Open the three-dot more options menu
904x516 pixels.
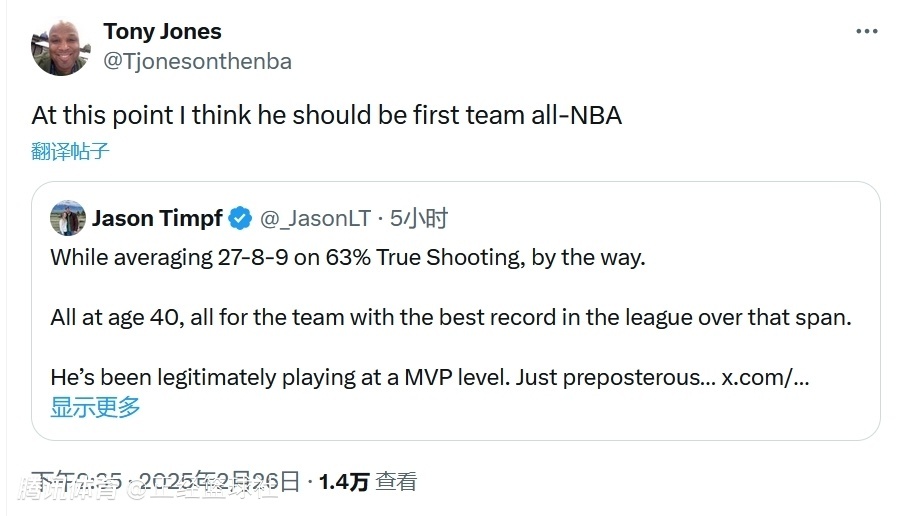pyautogui.click(x=866, y=32)
